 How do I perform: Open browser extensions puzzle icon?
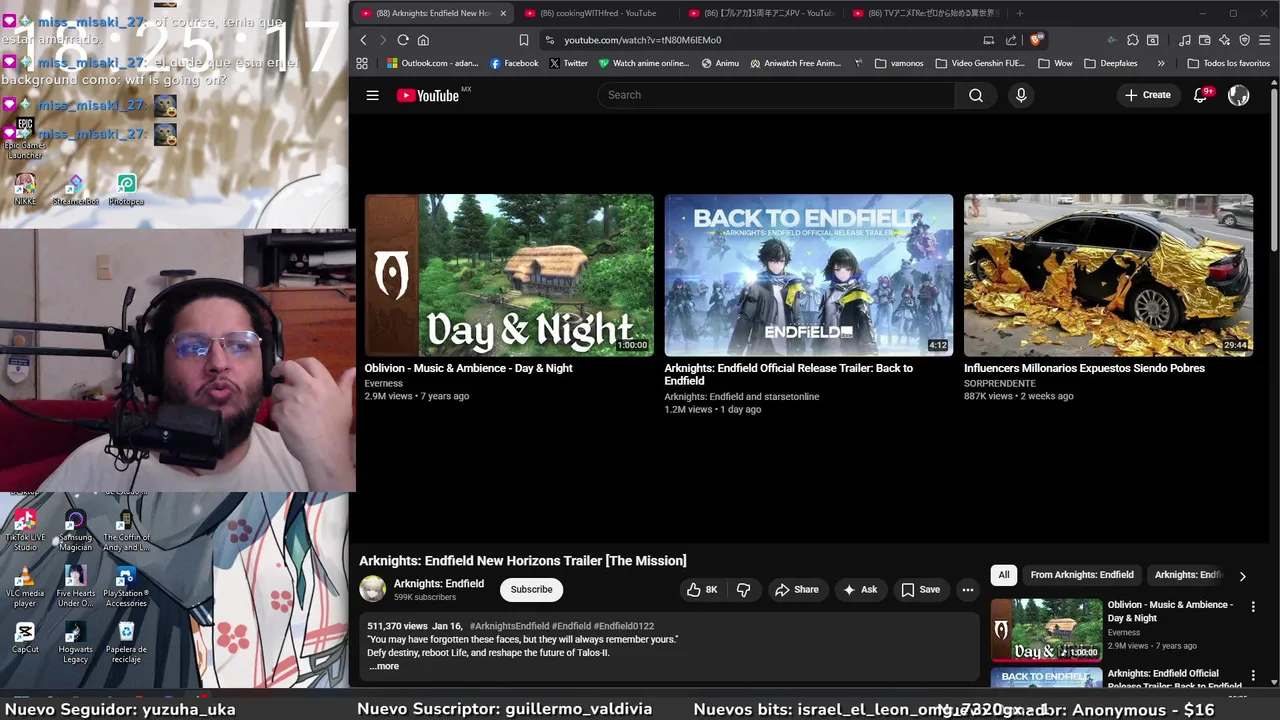(x=1133, y=40)
